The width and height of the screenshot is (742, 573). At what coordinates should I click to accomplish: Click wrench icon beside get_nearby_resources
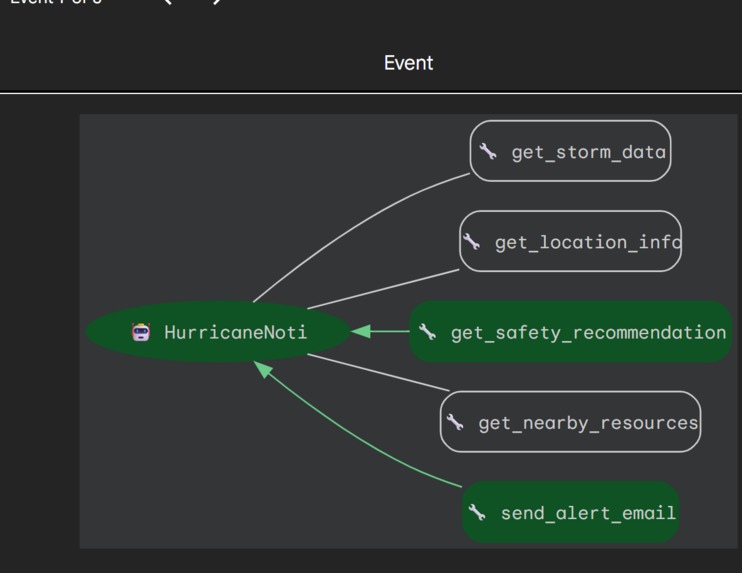[455, 422]
